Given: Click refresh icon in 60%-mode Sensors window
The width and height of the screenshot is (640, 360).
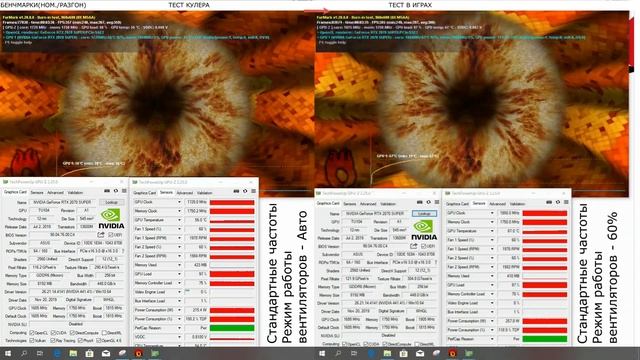Looking at the screenshot, I should (x=558, y=202).
